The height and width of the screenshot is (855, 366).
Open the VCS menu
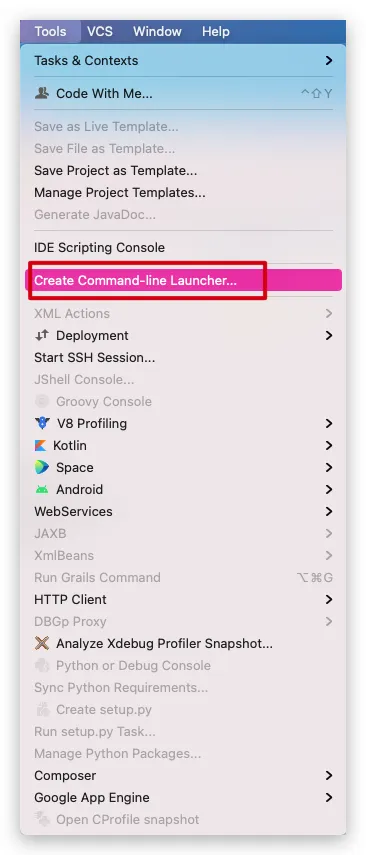[x=100, y=32]
